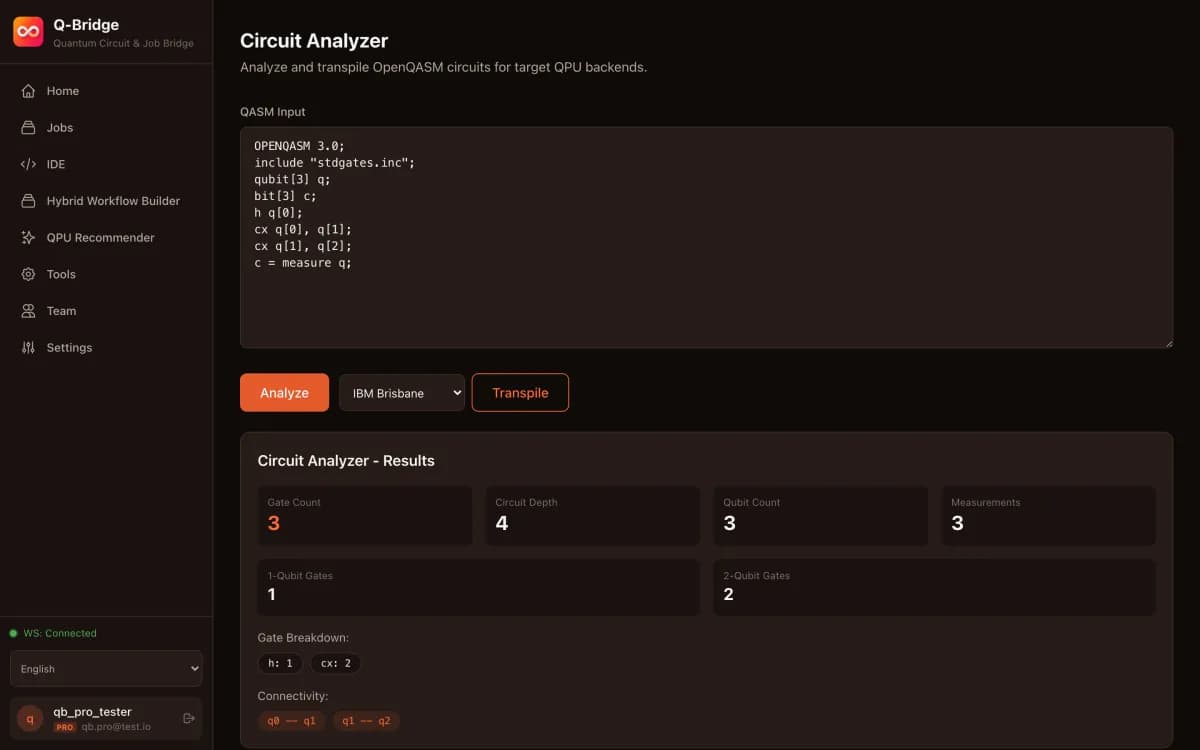This screenshot has width=1200, height=750.
Task: Click the orange Analyze button
Action: click(284, 393)
